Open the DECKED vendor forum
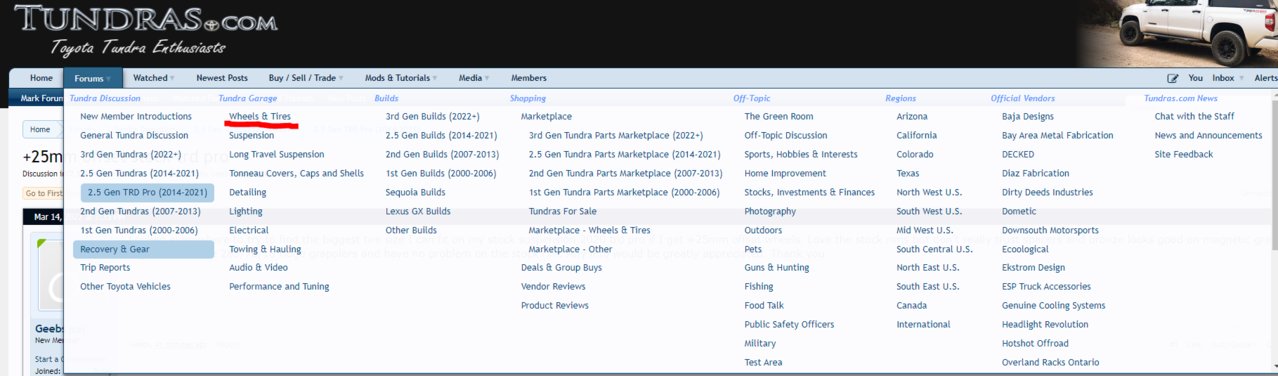 [1018, 154]
